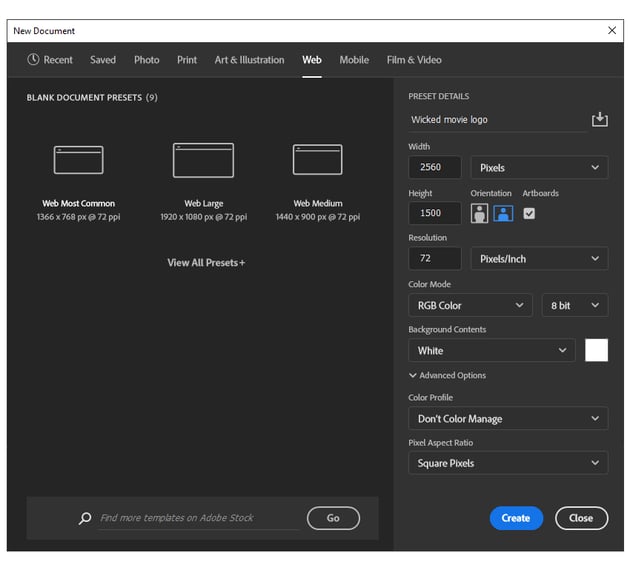This screenshot has width=630, height=570.
Task: Click the Close button
Action: click(x=581, y=518)
